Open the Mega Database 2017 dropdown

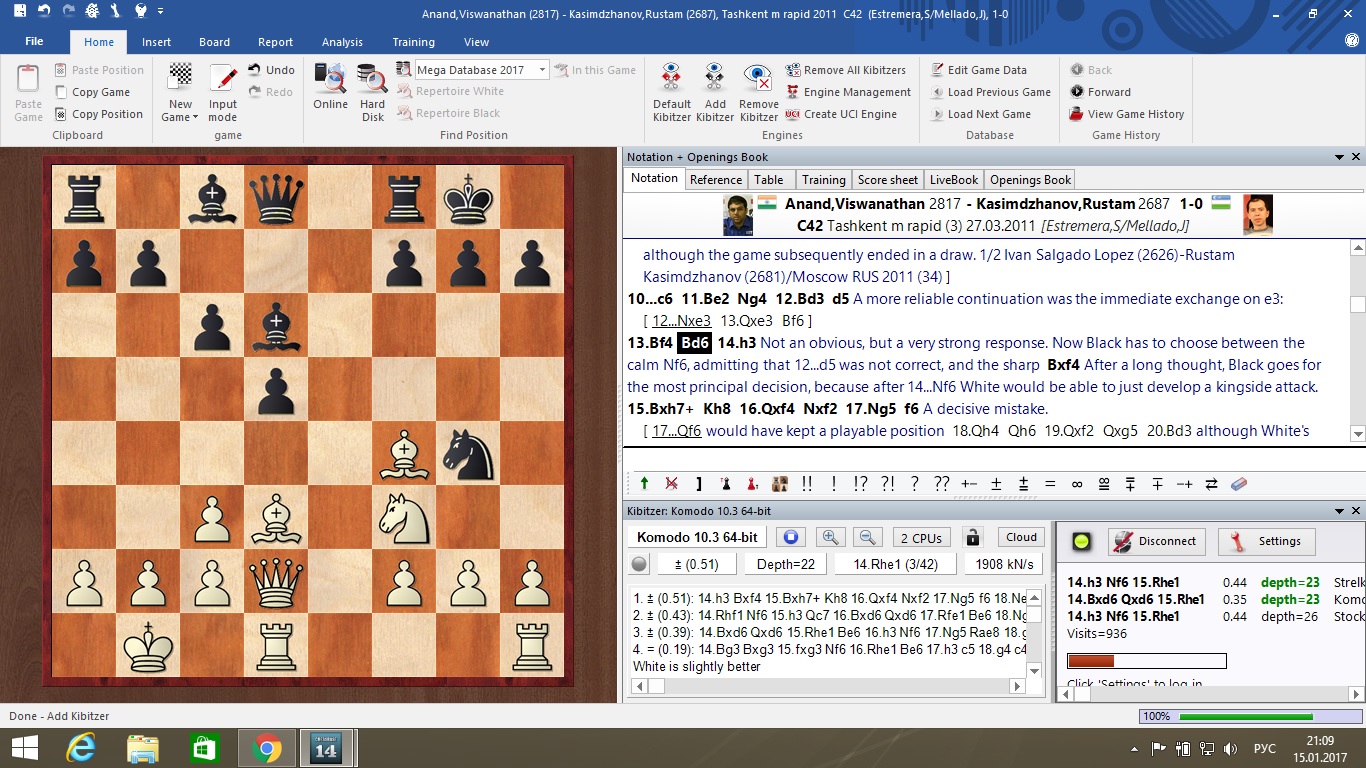pyautogui.click(x=543, y=70)
